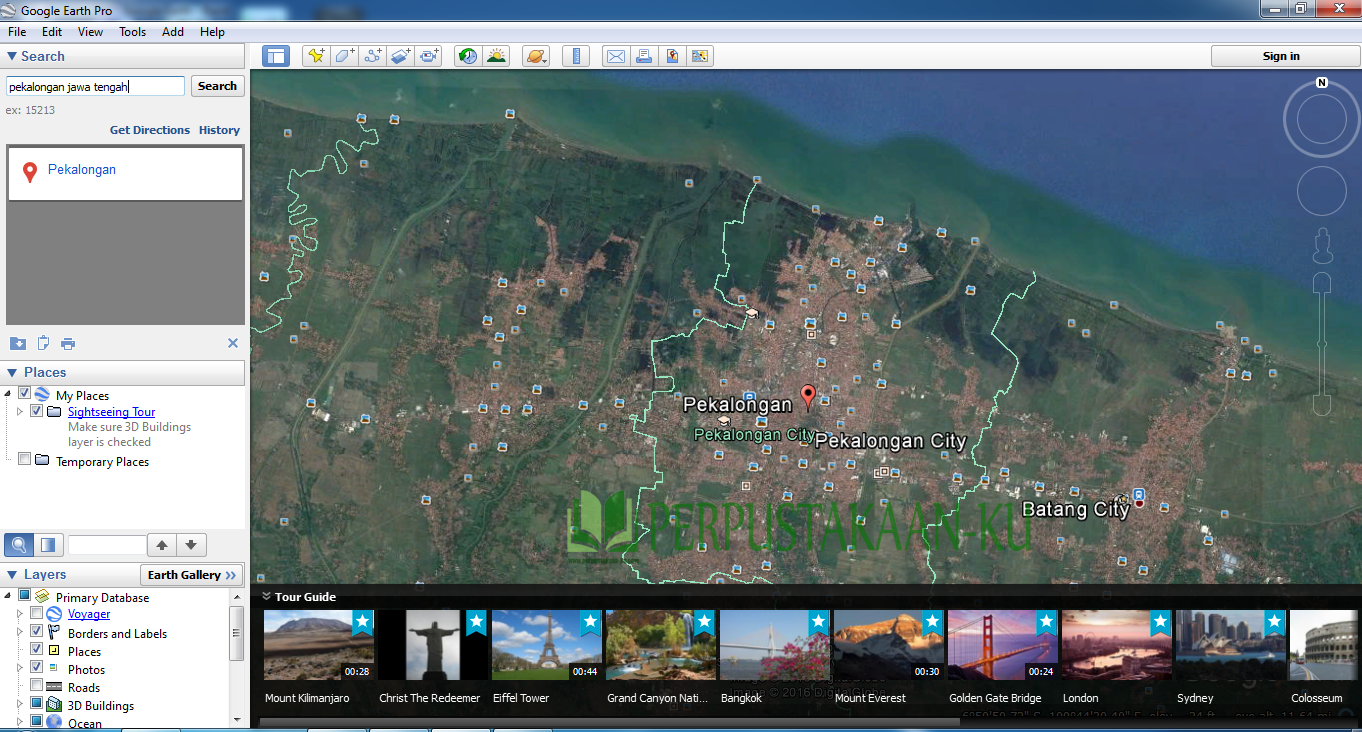Copy search results to the clipboard
Screen dimensions: 1362x732
(x=43, y=343)
